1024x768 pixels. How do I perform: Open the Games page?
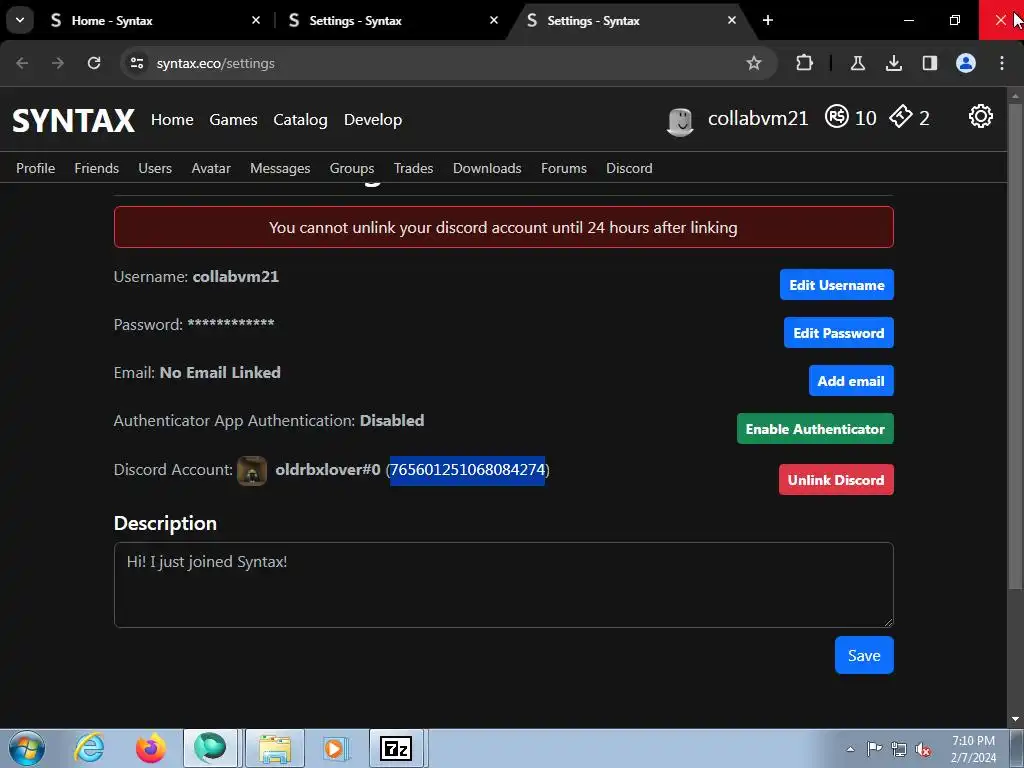tap(233, 120)
